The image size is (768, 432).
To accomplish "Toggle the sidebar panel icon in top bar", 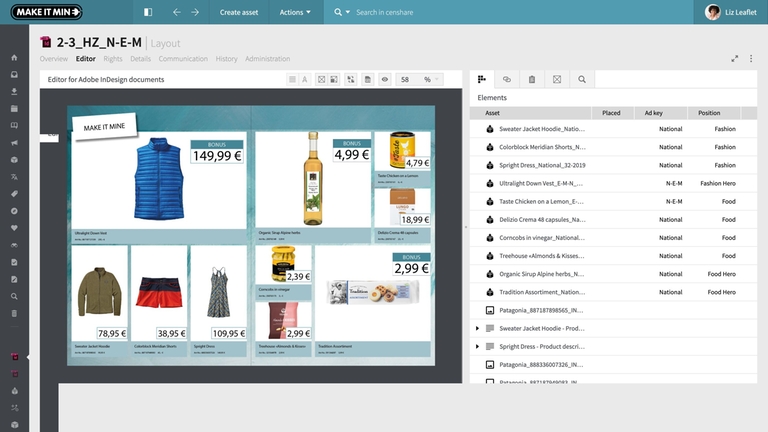I will click(148, 12).
